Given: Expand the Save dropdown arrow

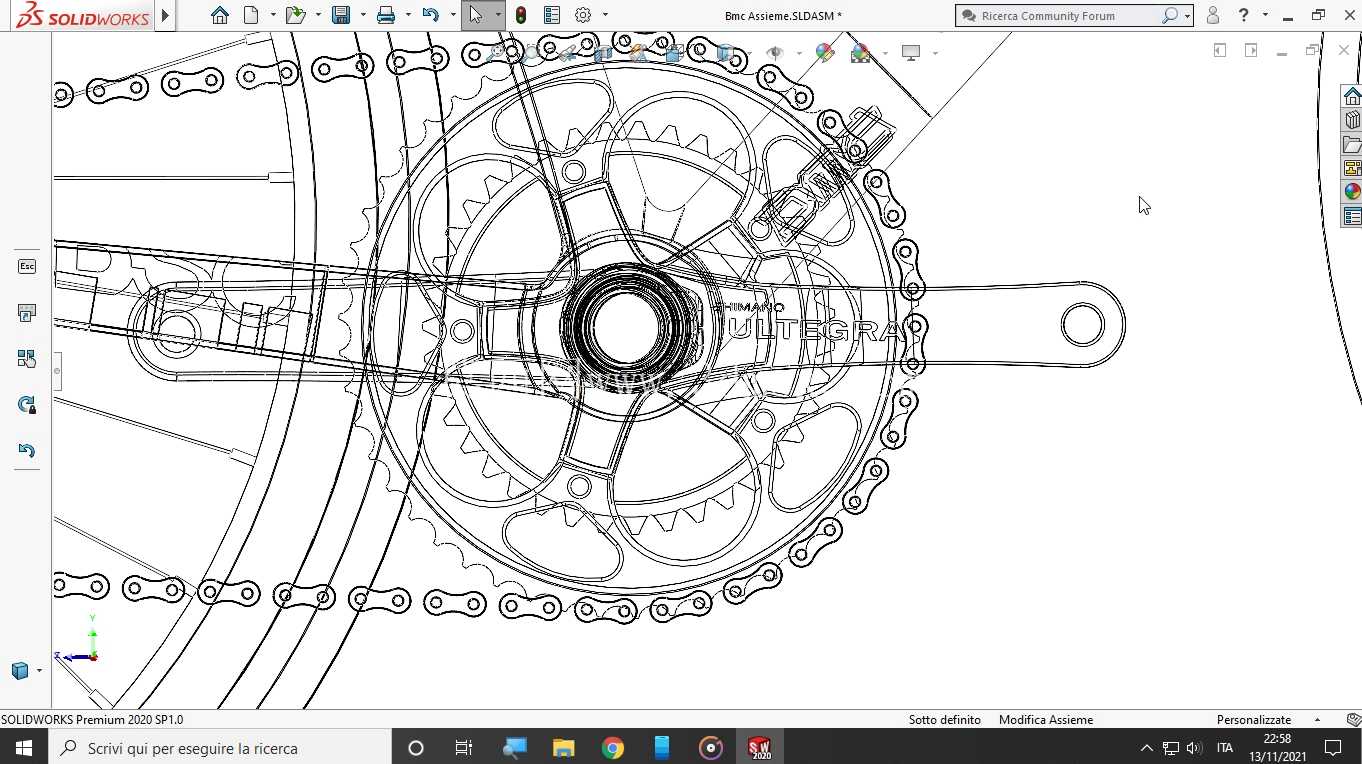Looking at the screenshot, I should (363, 15).
